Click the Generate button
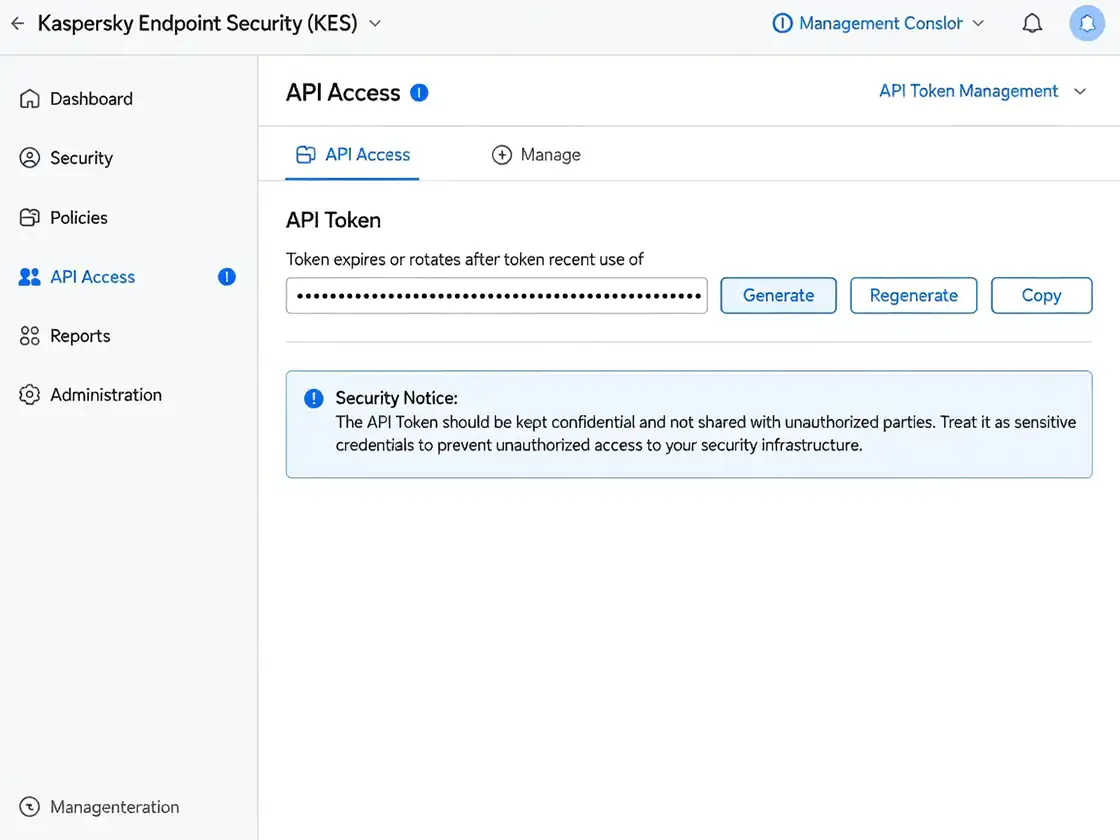Screen dimensions: 1120x840 (778, 296)
